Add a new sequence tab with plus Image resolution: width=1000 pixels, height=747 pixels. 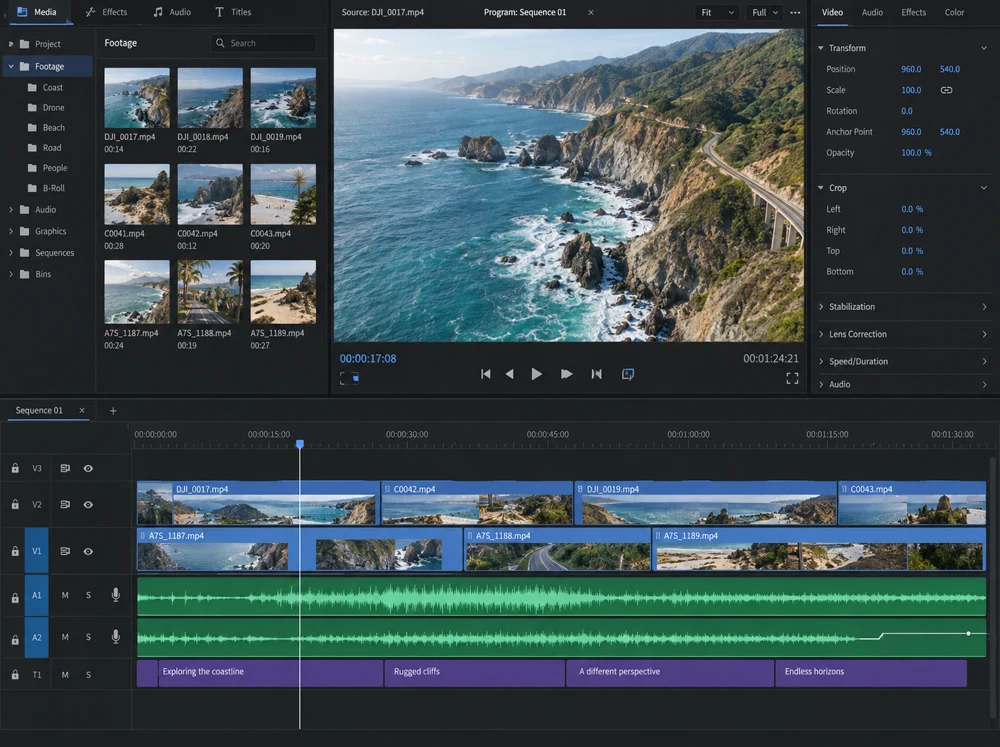click(x=113, y=411)
